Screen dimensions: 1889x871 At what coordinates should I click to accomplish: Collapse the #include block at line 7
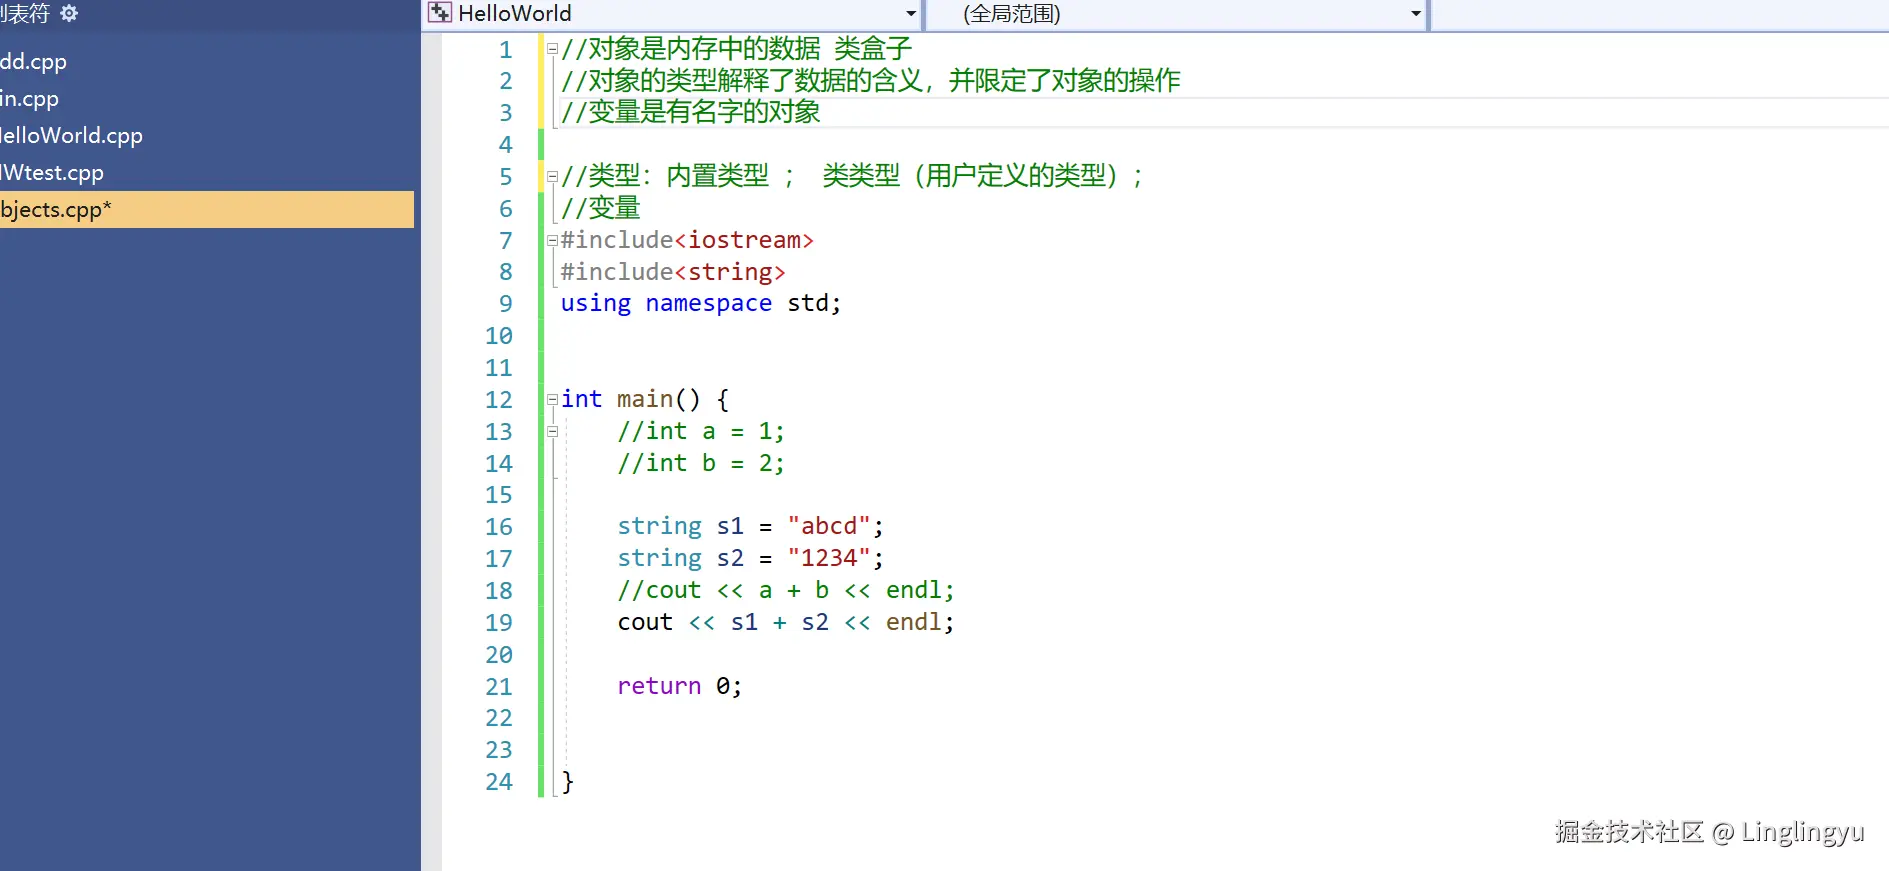pyautogui.click(x=552, y=240)
